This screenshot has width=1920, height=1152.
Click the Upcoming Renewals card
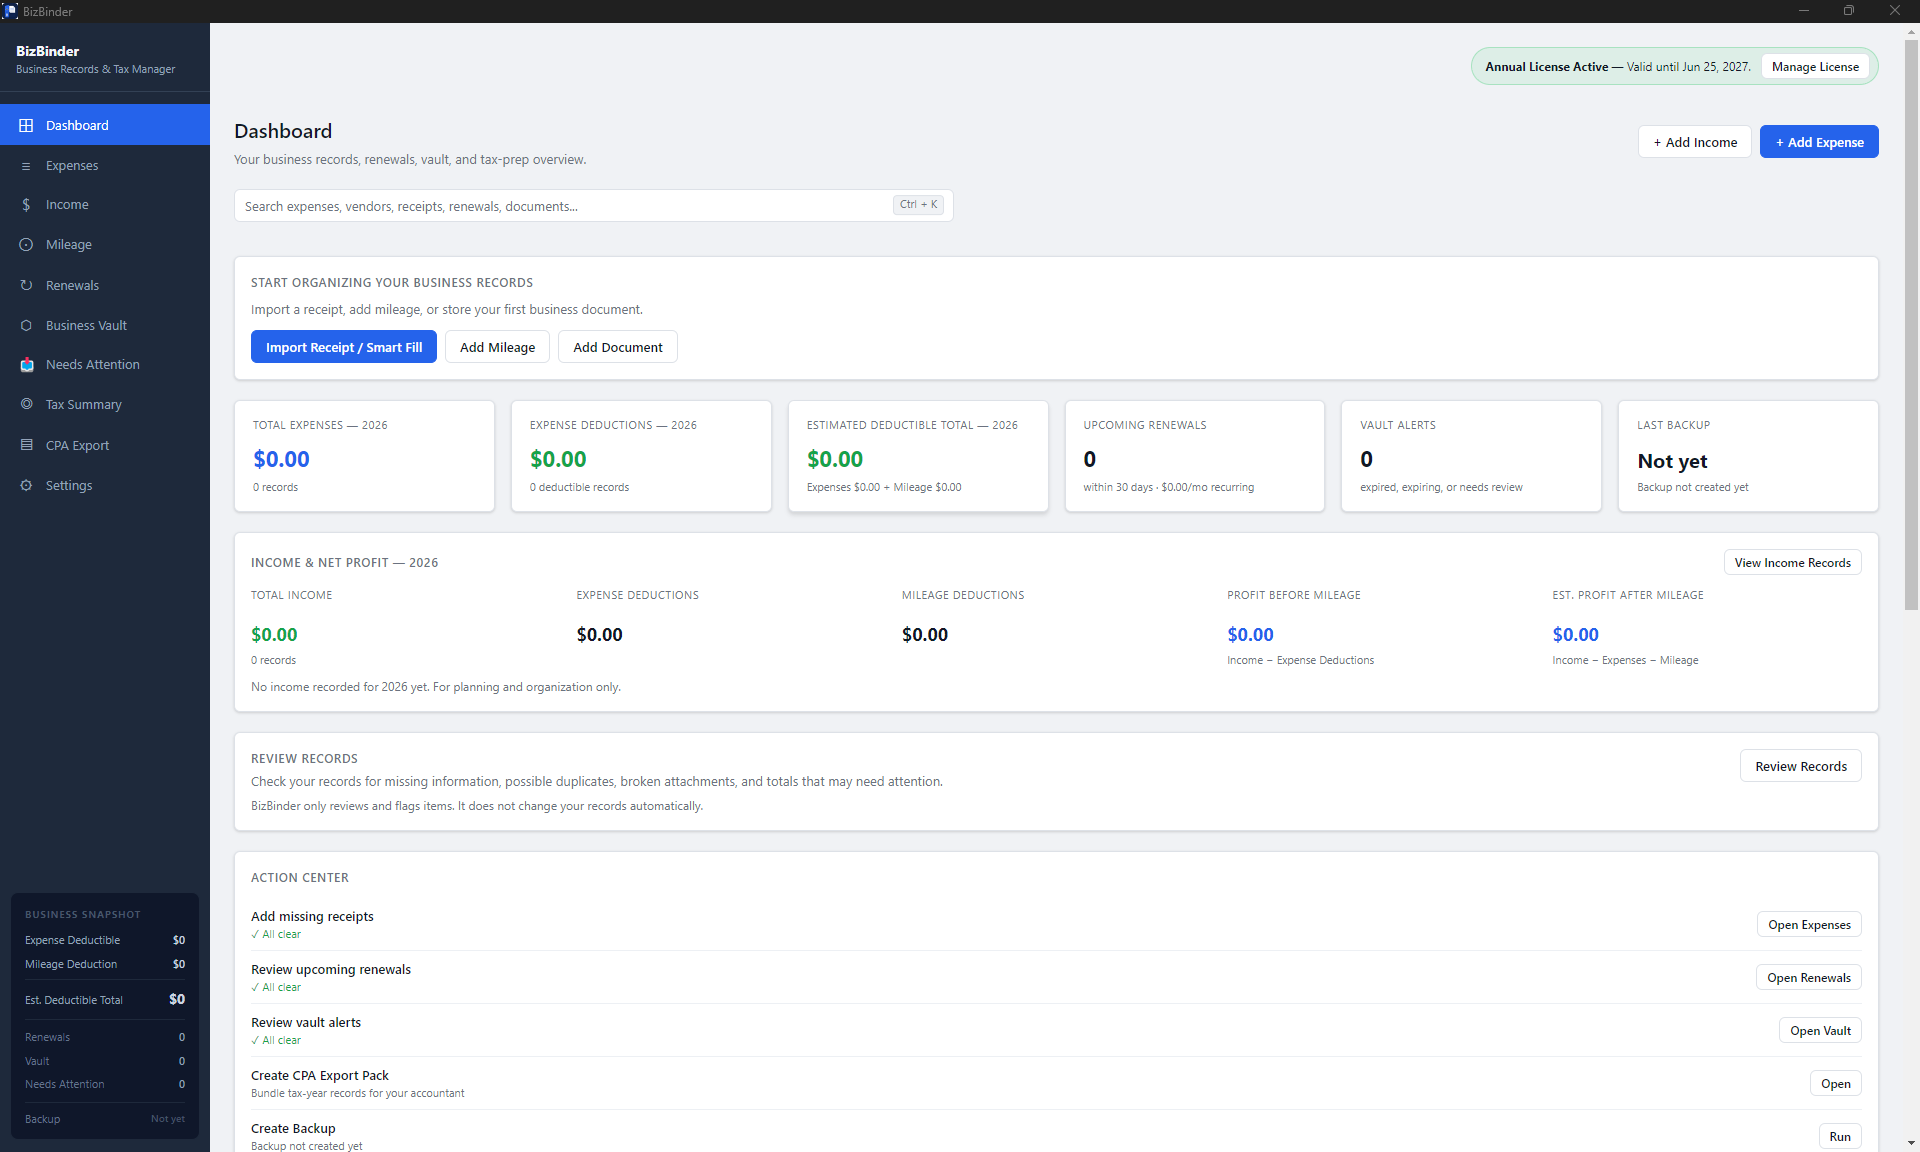pos(1194,456)
